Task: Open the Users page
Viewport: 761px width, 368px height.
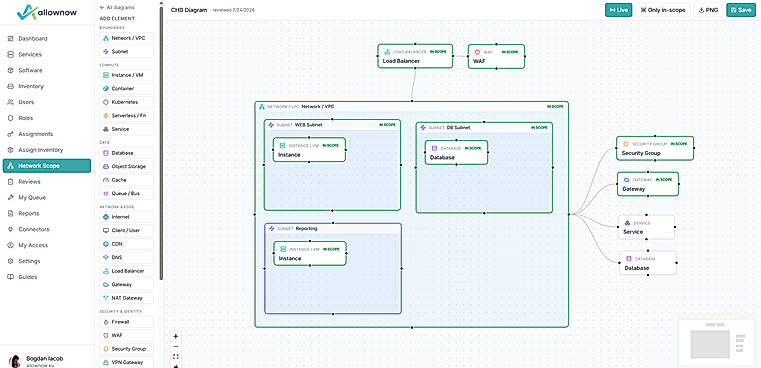Action: [47, 102]
